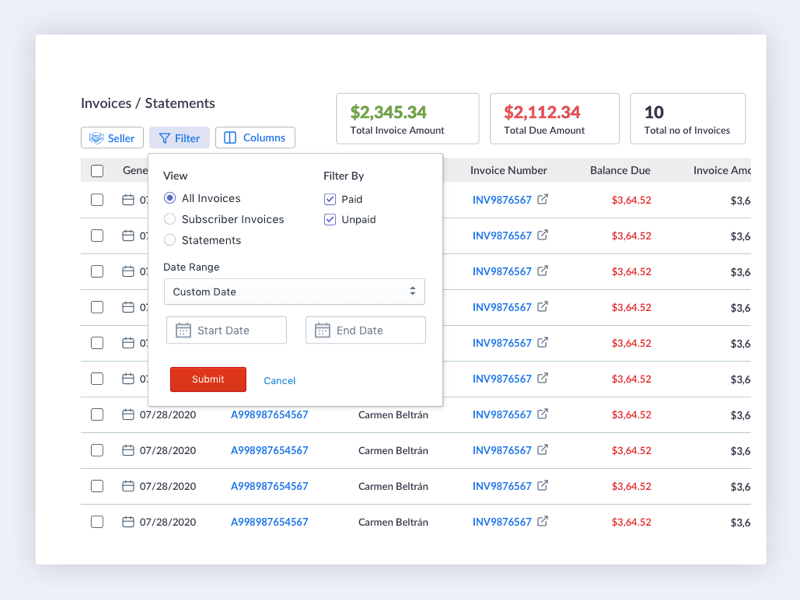Sort by the Invoice Number column header
Viewport: 800px width, 600px height.
pos(508,170)
